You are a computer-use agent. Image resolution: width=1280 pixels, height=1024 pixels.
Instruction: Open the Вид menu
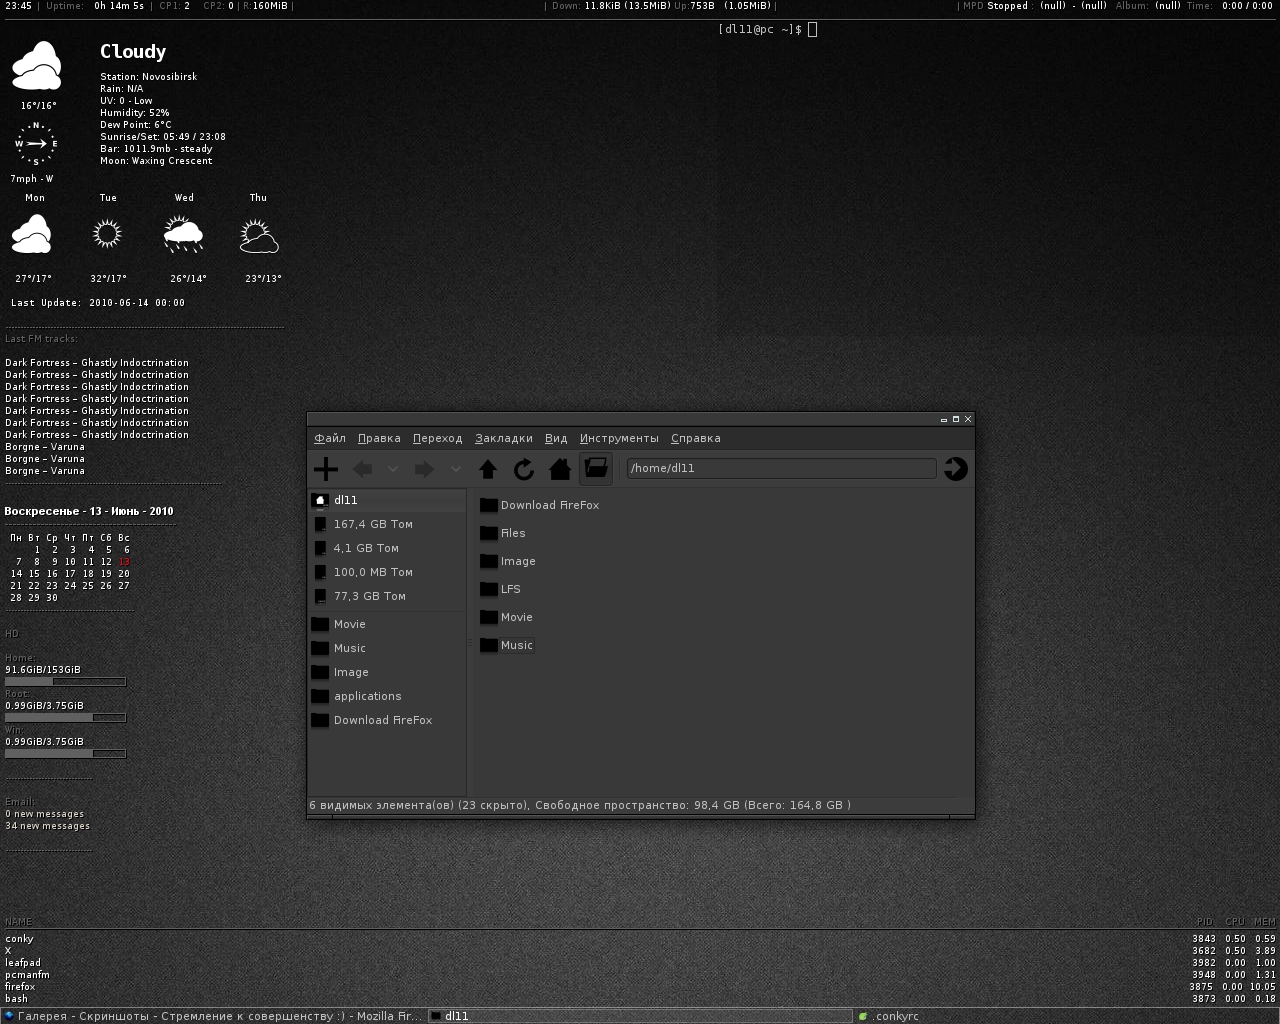pyautogui.click(x=556, y=438)
